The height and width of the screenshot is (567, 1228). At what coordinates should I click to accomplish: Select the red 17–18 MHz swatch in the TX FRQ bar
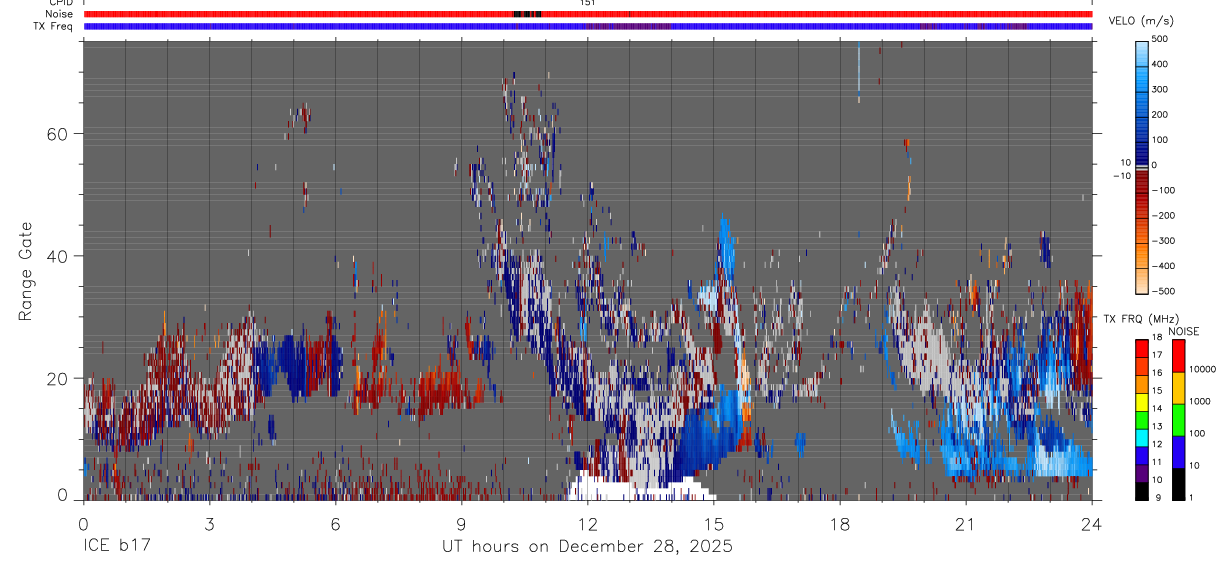1143,349
